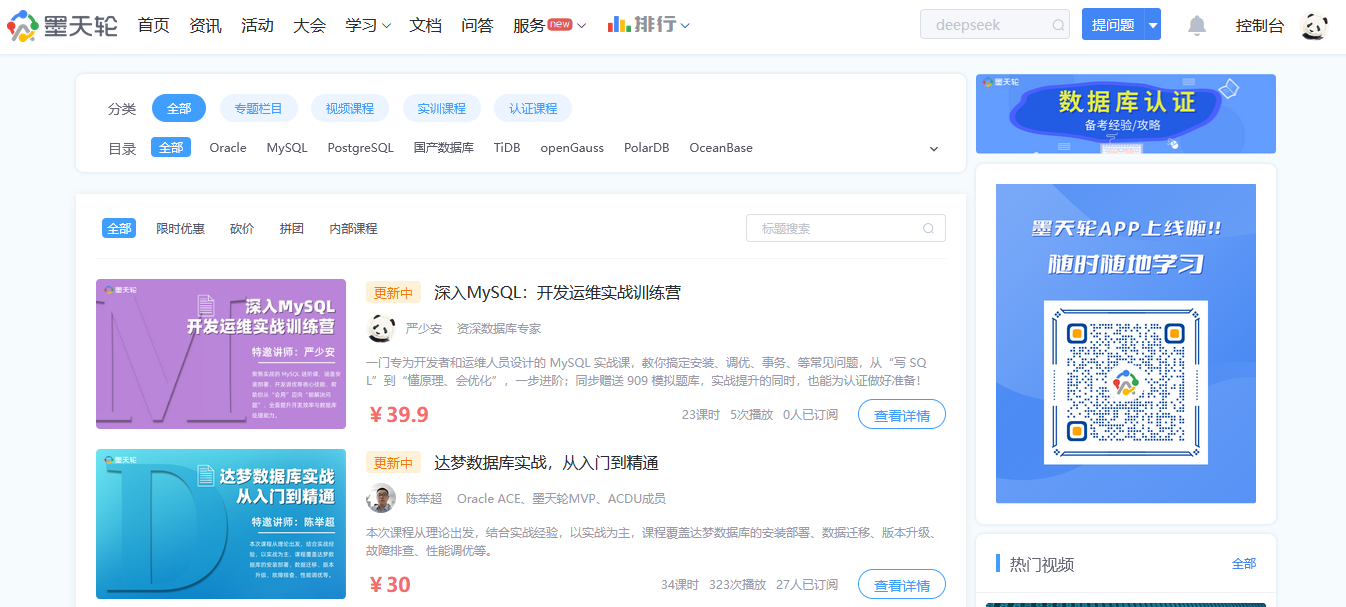The height and width of the screenshot is (607, 1346).
Task: Expand the 学习 menu
Action: [368, 25]
